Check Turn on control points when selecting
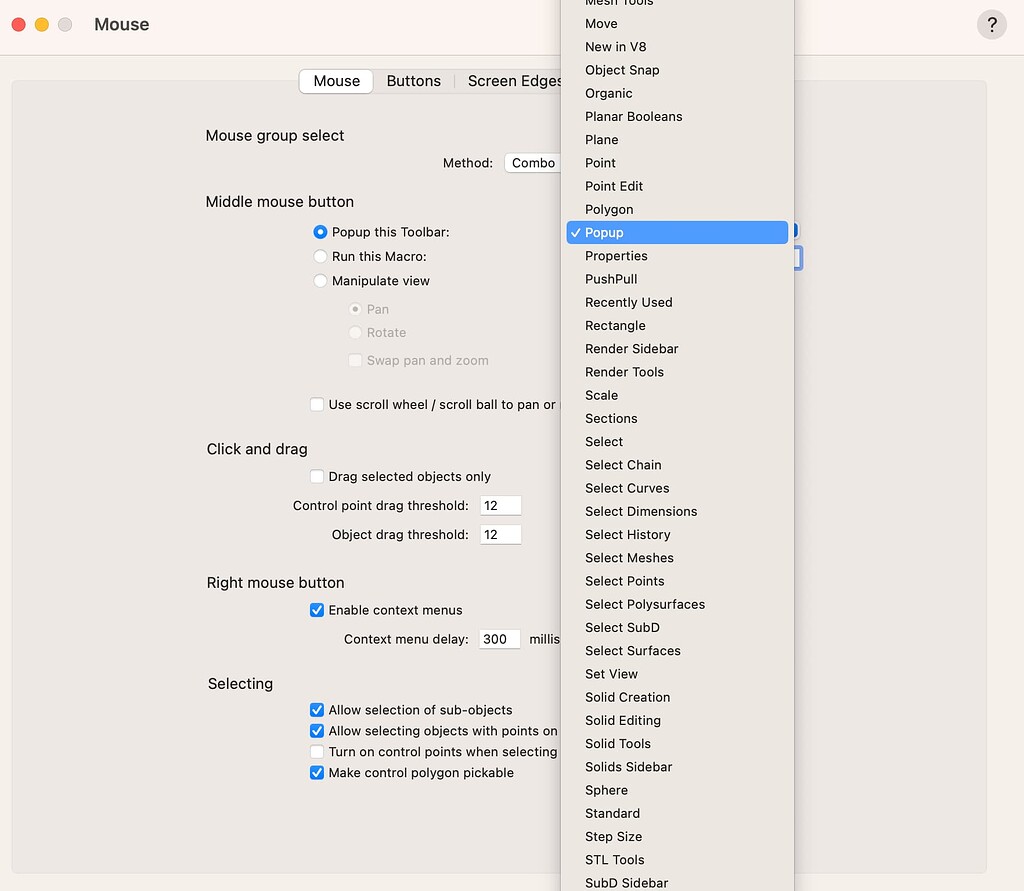 coord(316,752)
